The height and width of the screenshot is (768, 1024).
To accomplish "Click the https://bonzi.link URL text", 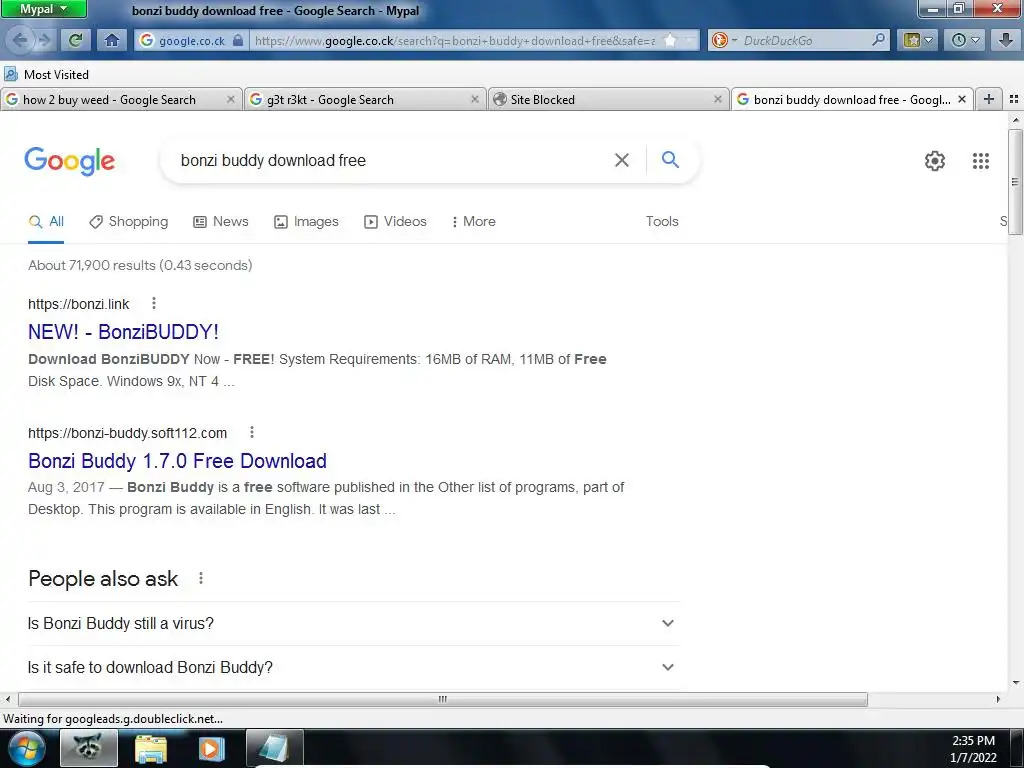I will tap(78, 304).
